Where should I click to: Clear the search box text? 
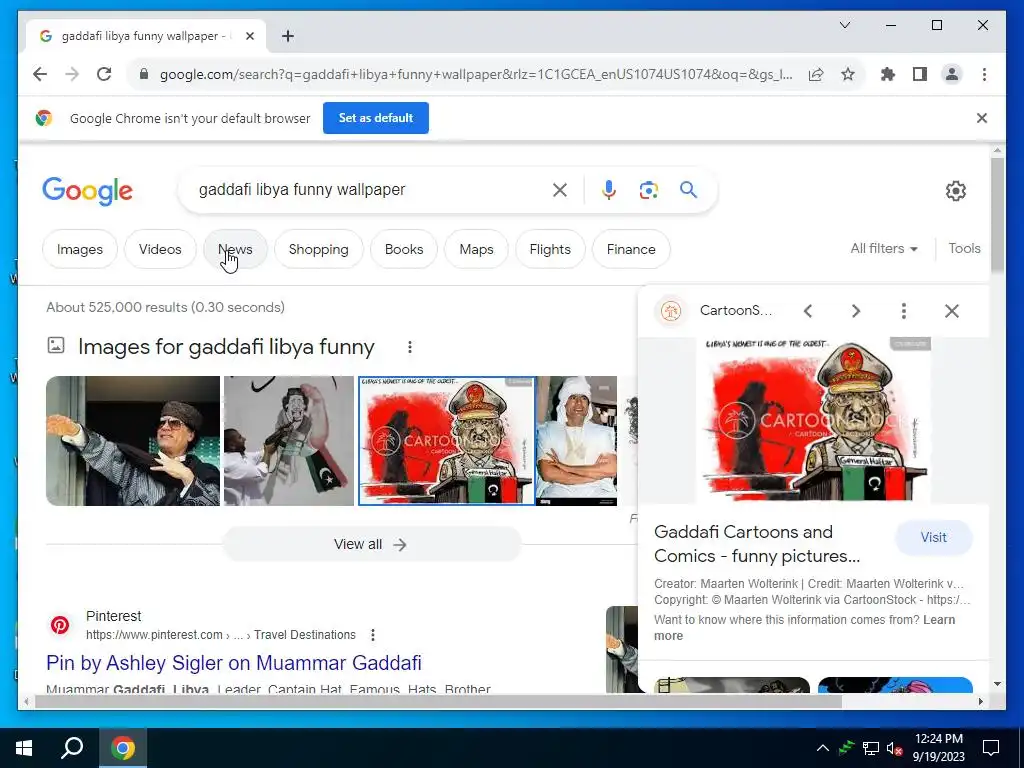coord(560,190)
